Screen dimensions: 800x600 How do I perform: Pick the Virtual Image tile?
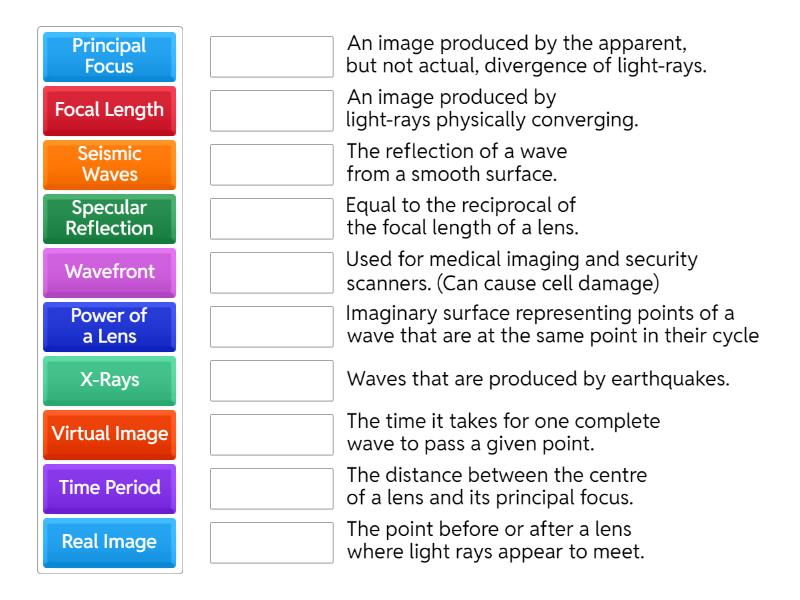click(110, 435)
